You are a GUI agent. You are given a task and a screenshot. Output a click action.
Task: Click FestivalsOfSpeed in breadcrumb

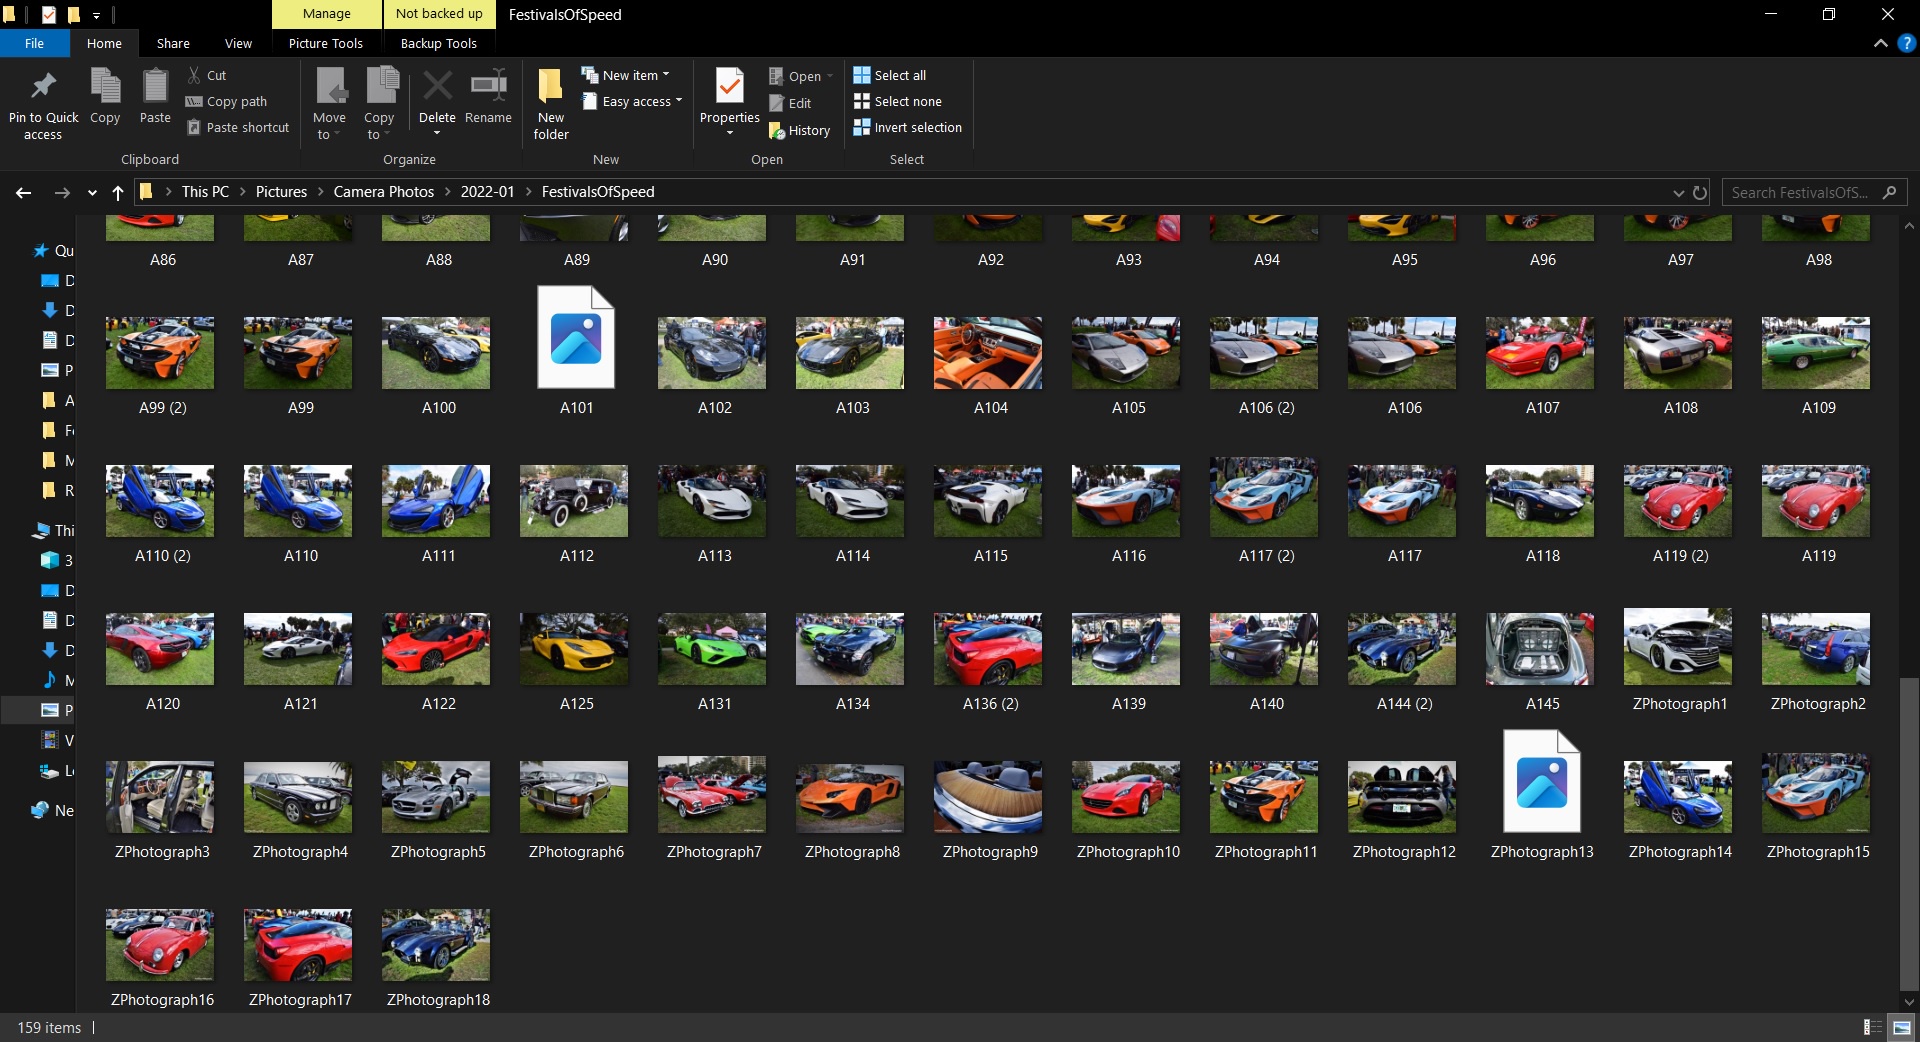click(598, 192)
